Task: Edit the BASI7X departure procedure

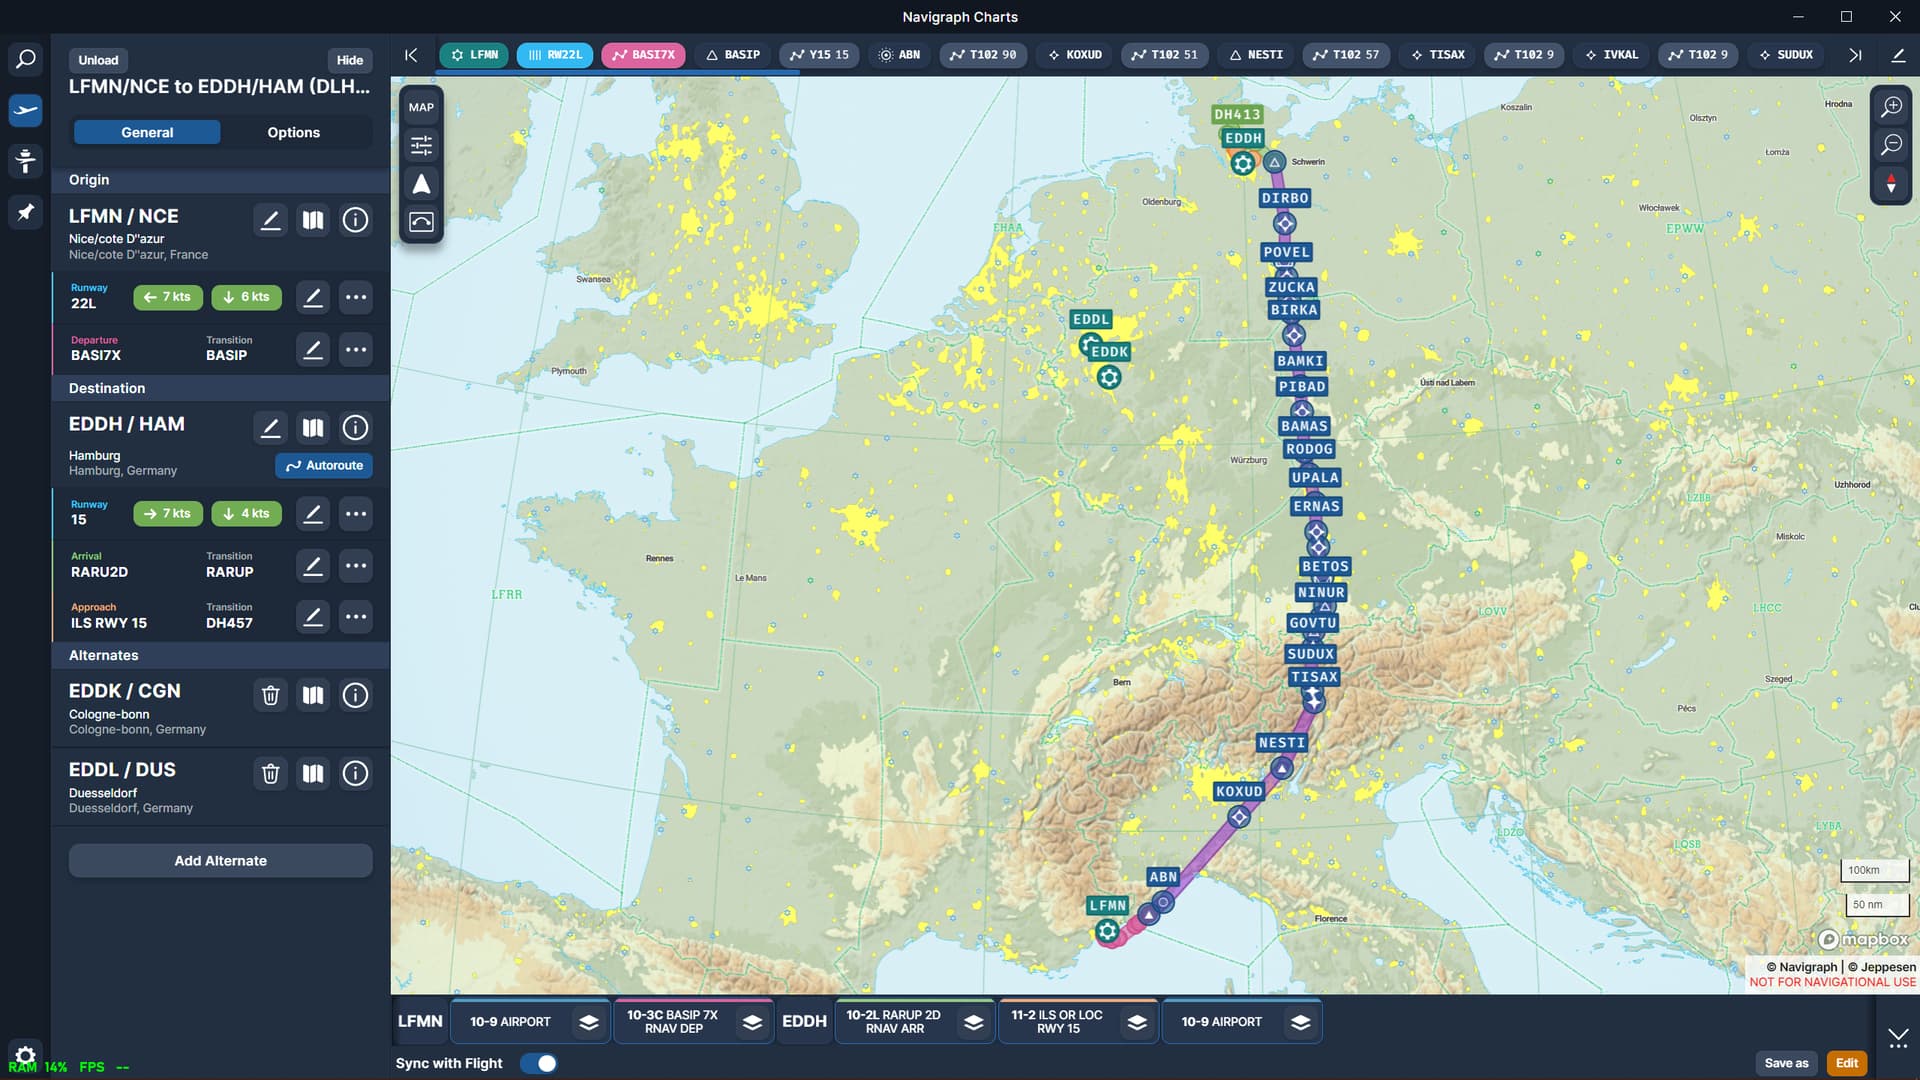Action: pyautogui.click(x=313, y=349)
